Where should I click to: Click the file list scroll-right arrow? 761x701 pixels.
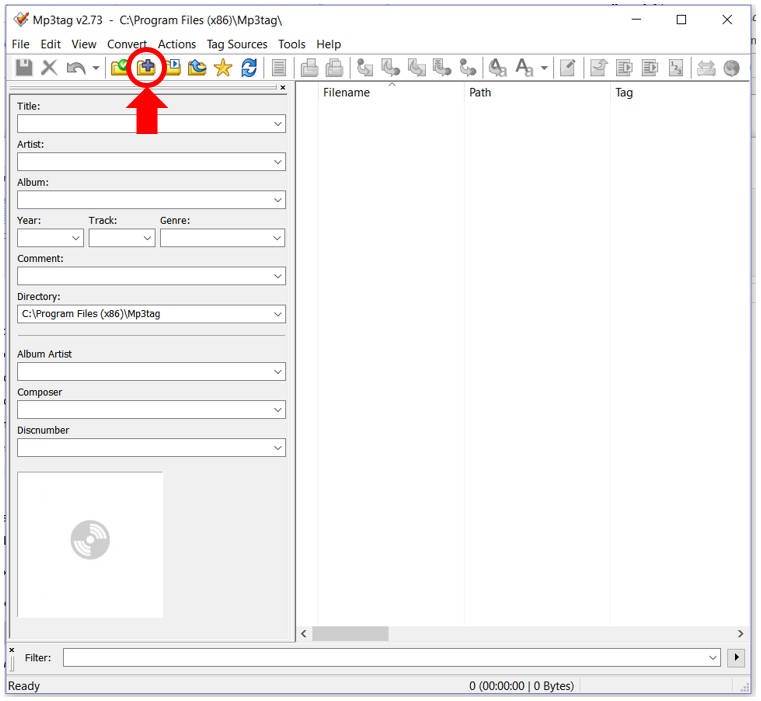(x=740, y=634)
